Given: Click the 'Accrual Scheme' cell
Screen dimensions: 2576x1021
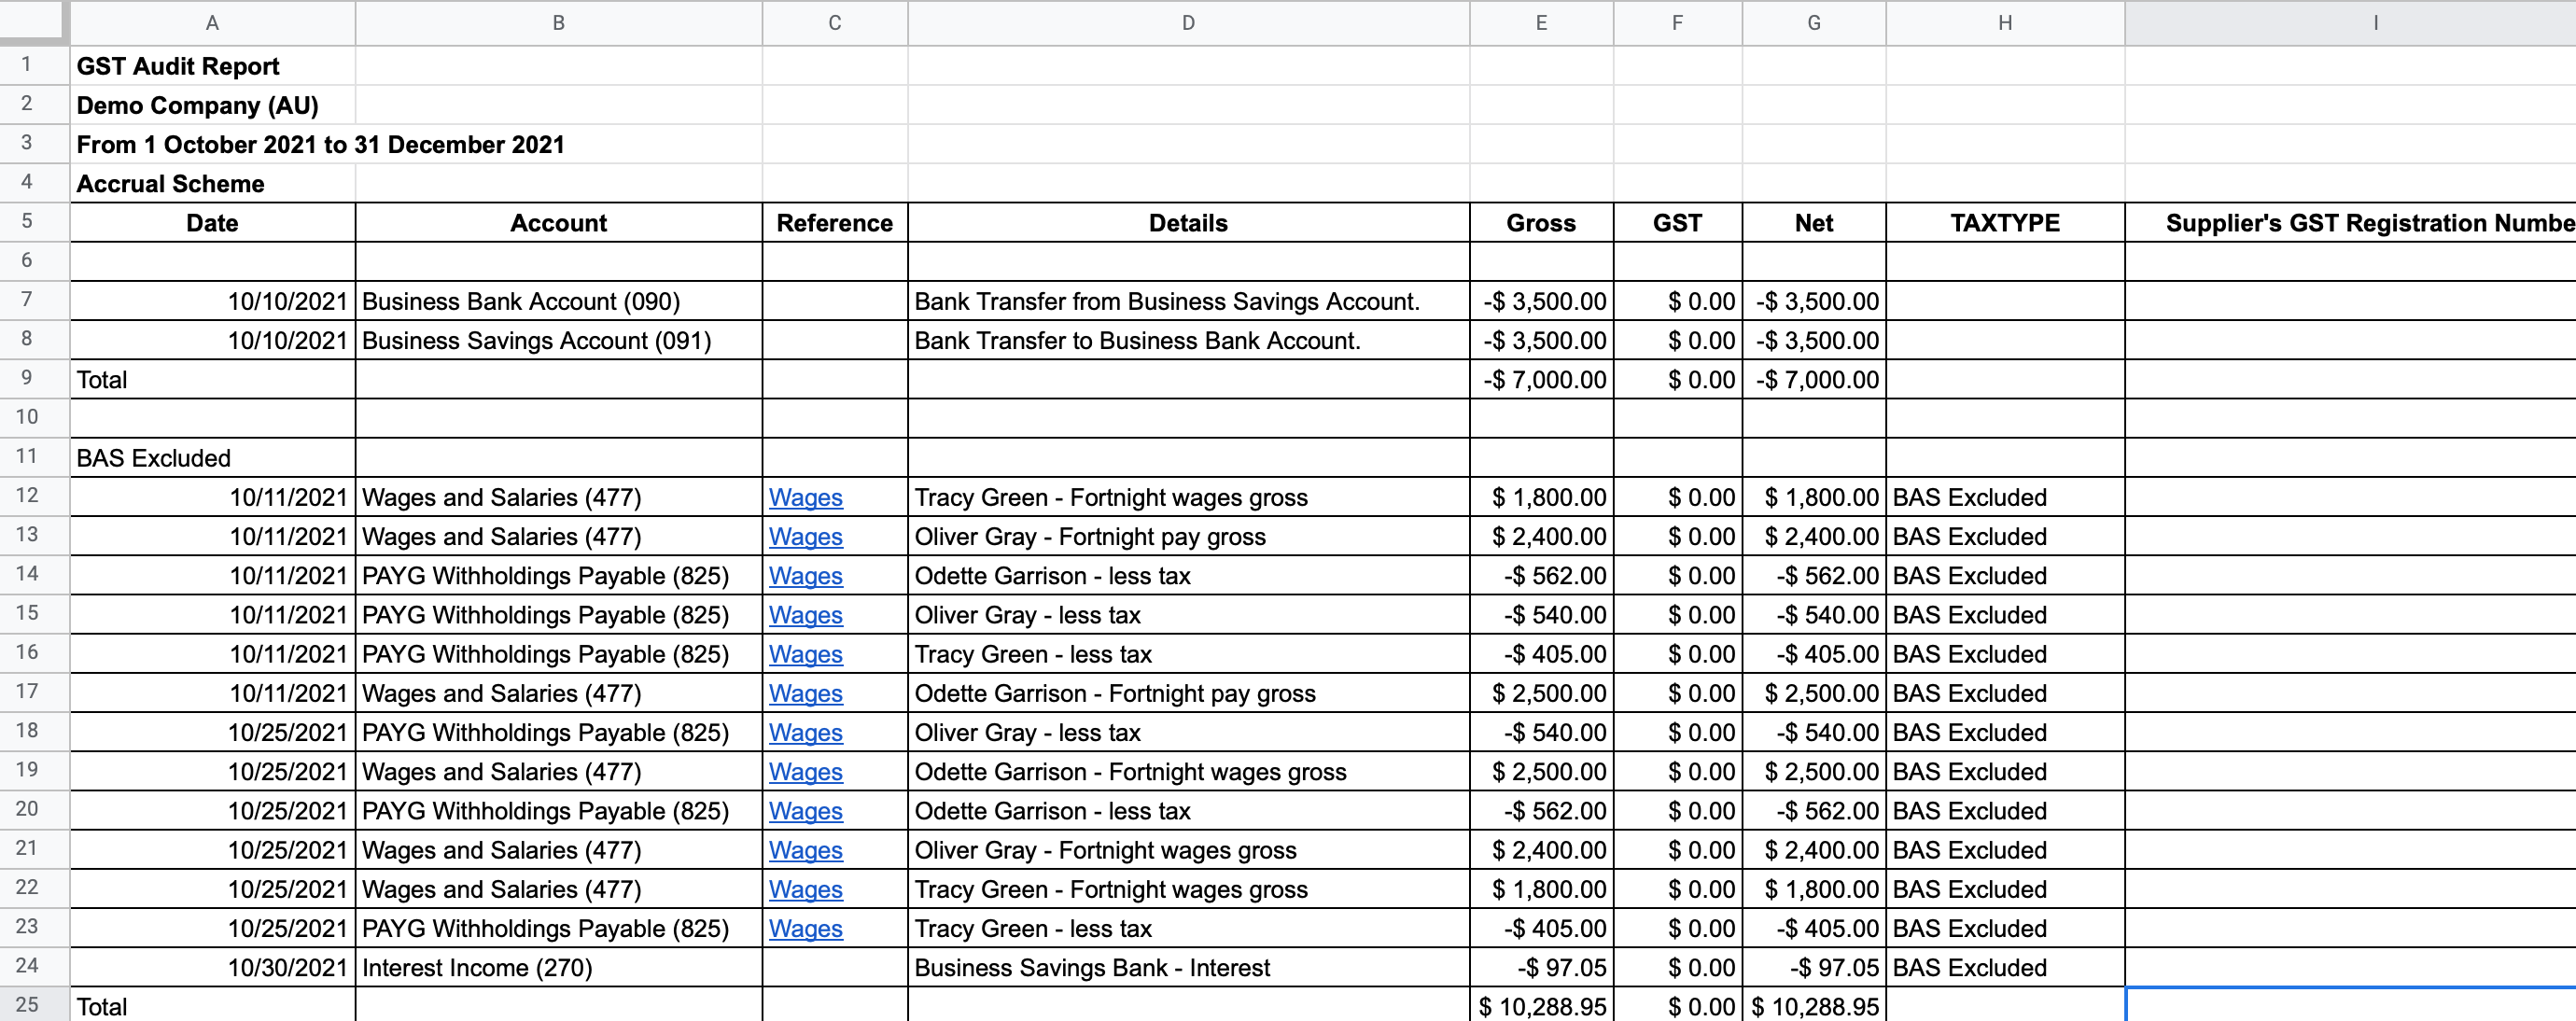Looking at the screenshot, I should point(212,183).
